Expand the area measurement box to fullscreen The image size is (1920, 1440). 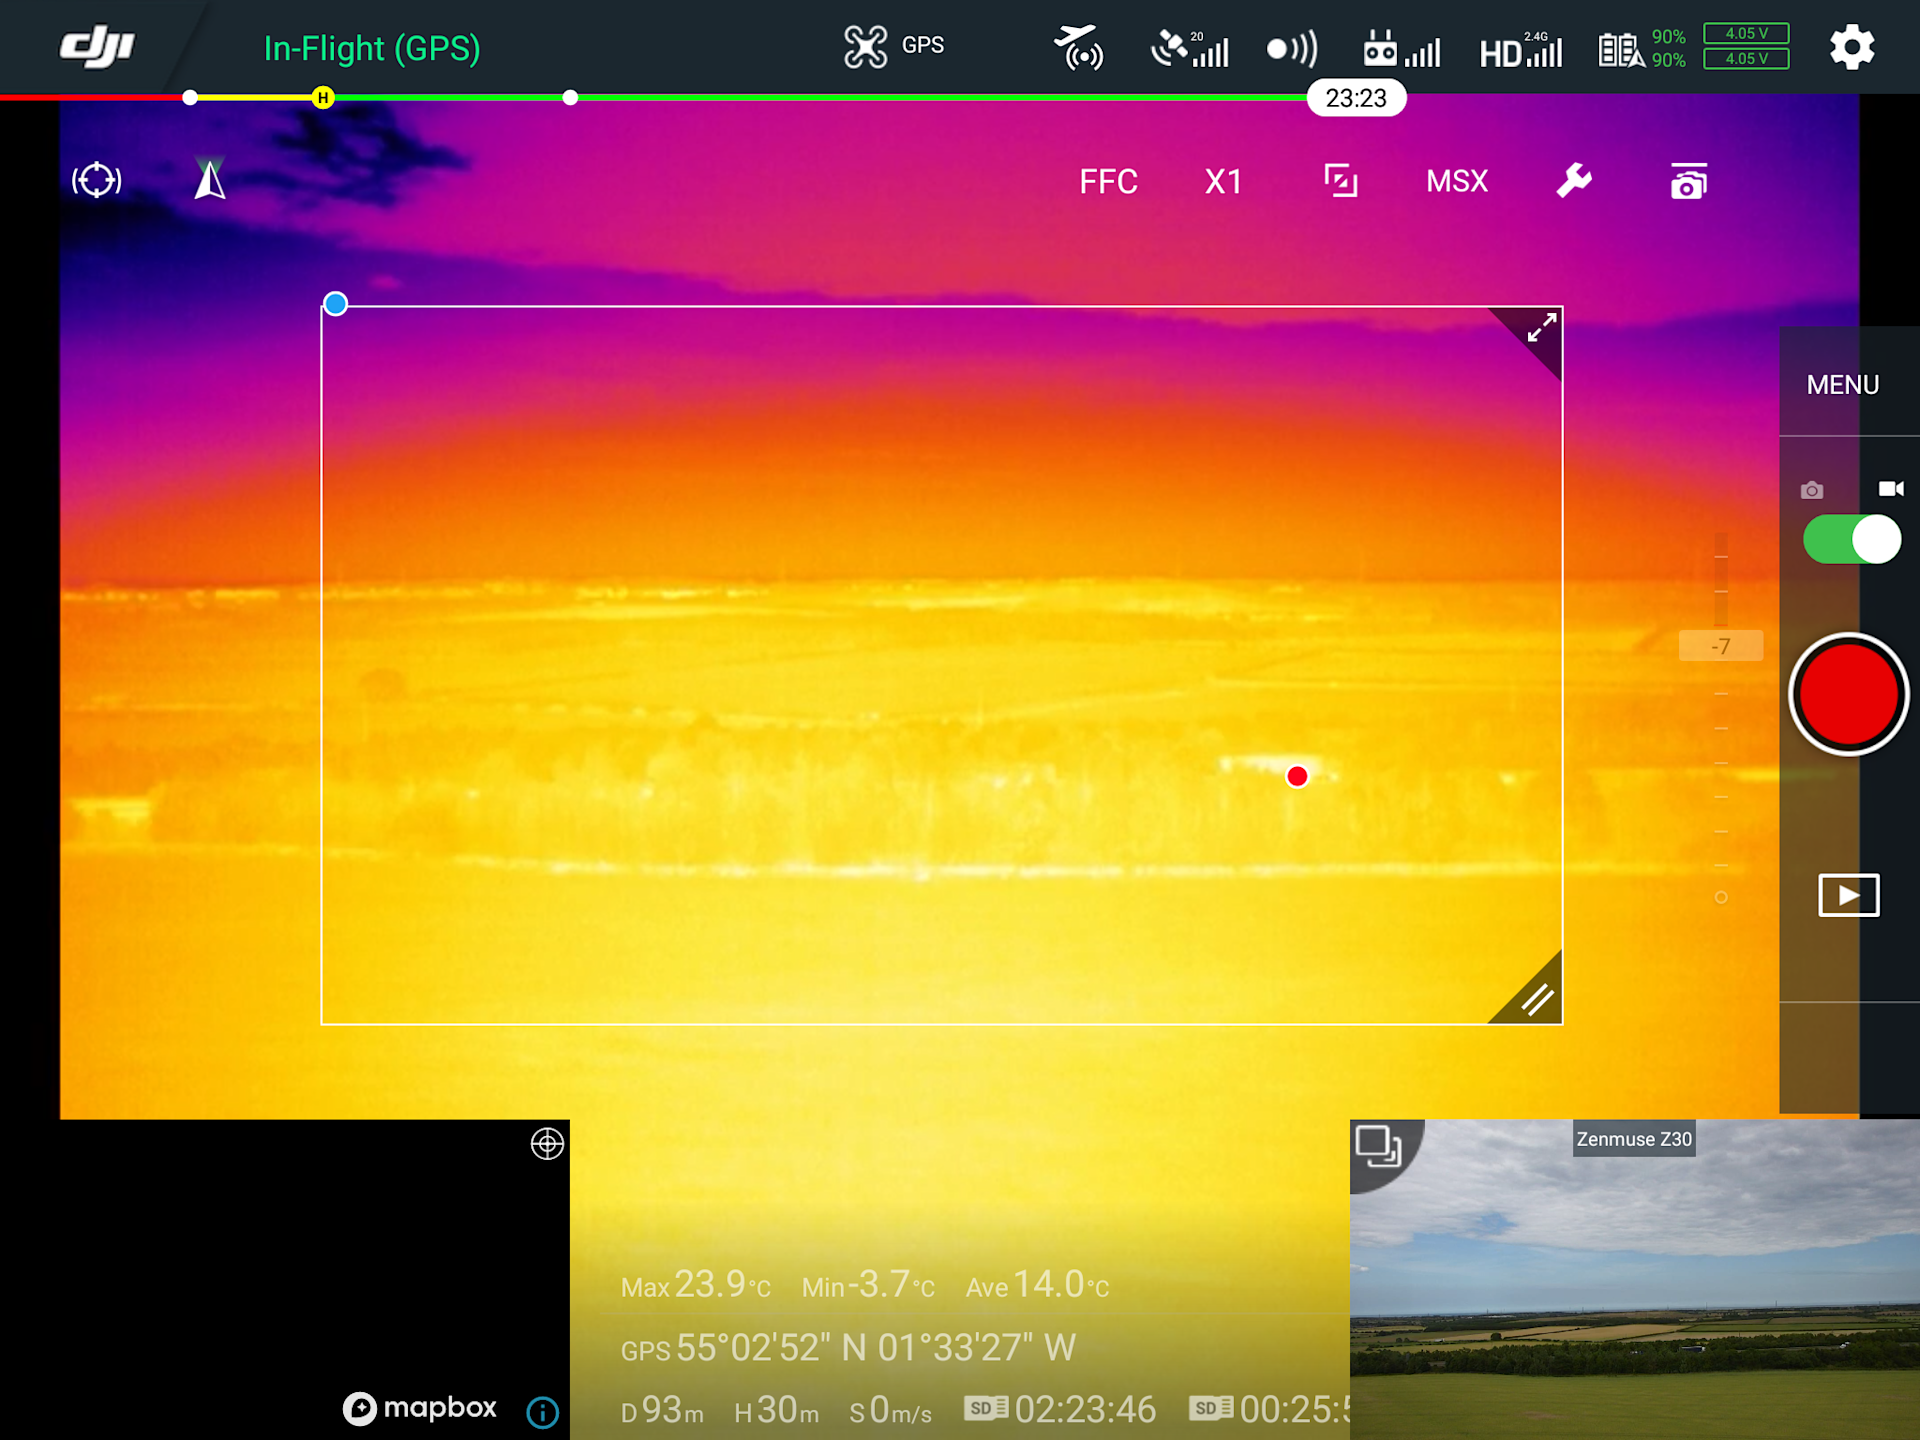[x=1541, y=327]
